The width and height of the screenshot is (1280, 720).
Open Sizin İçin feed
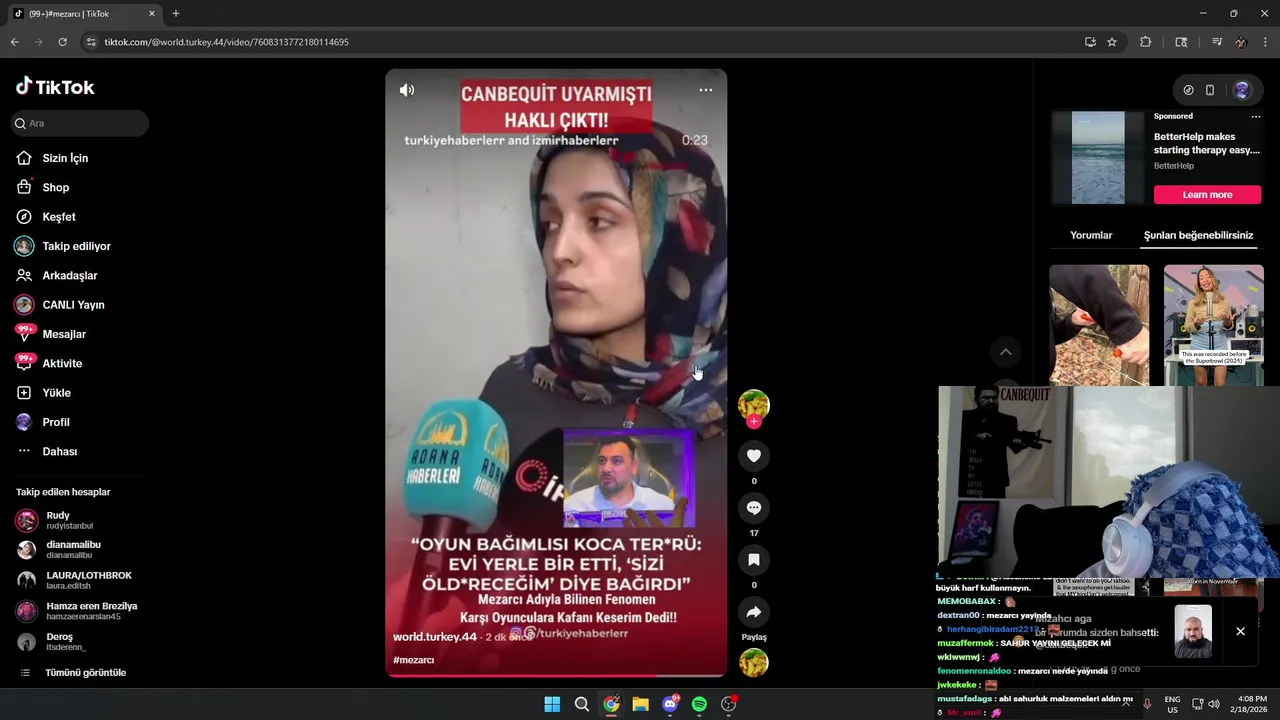click(x=65, y=158)
